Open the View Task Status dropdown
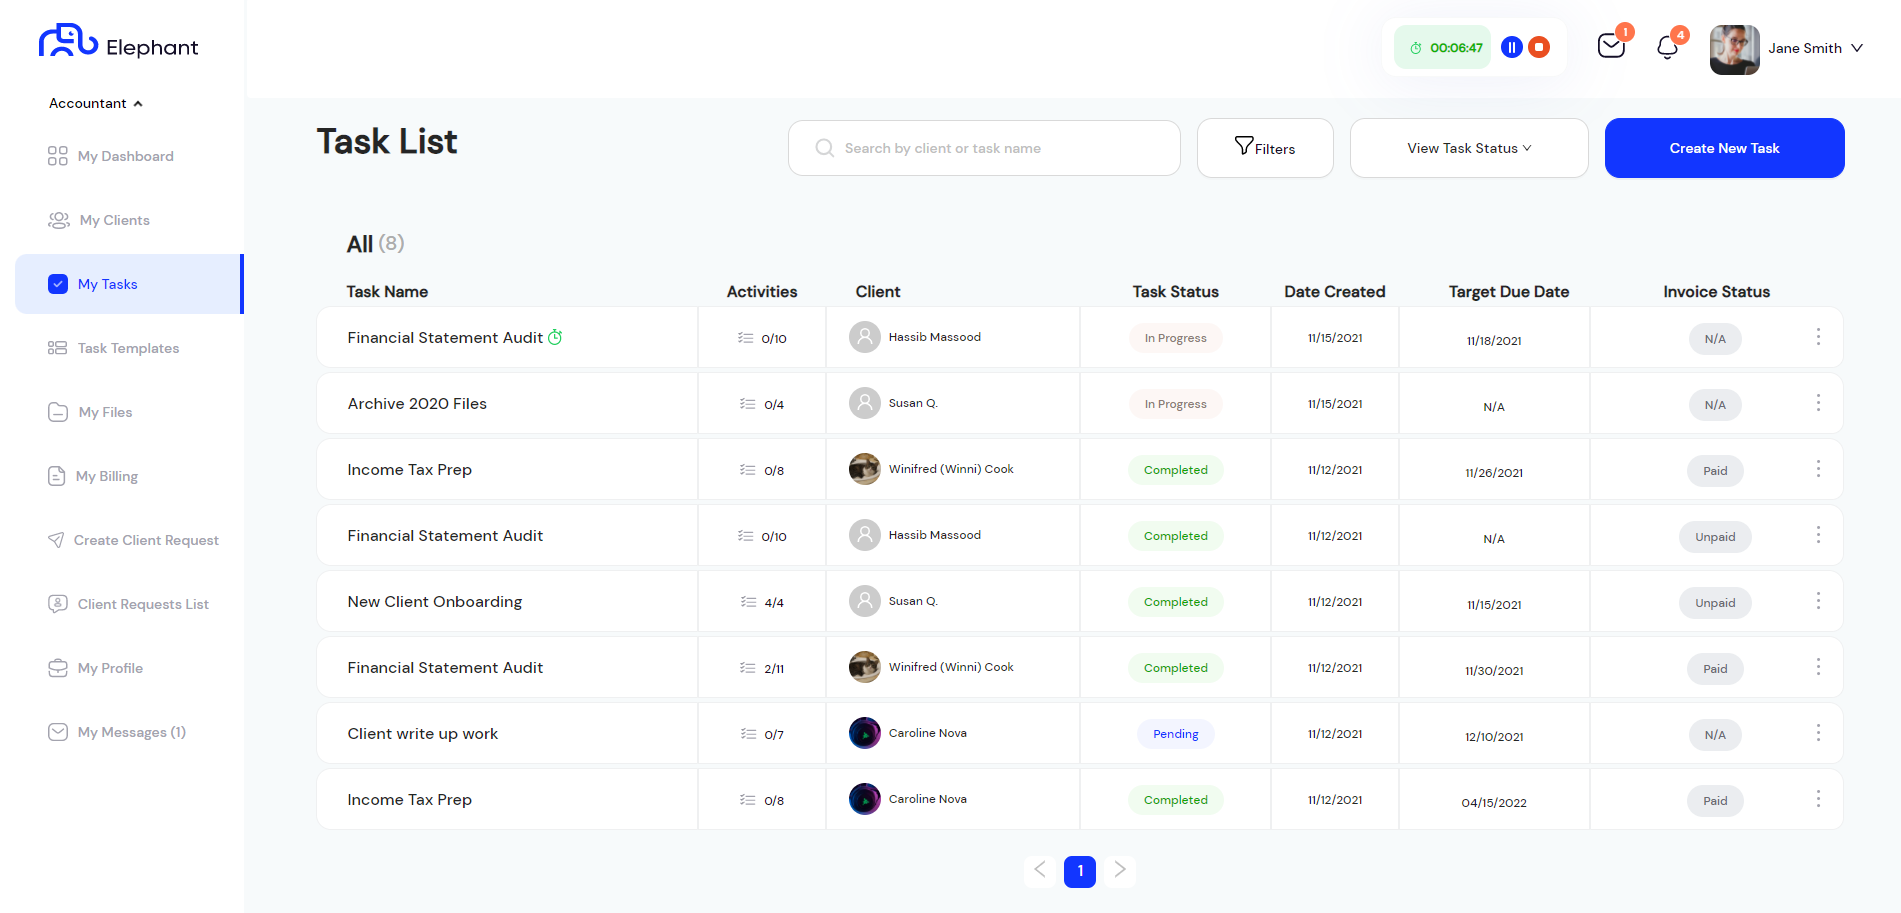This screenshot has width=1901, height=913. (x=1468, y=148)
